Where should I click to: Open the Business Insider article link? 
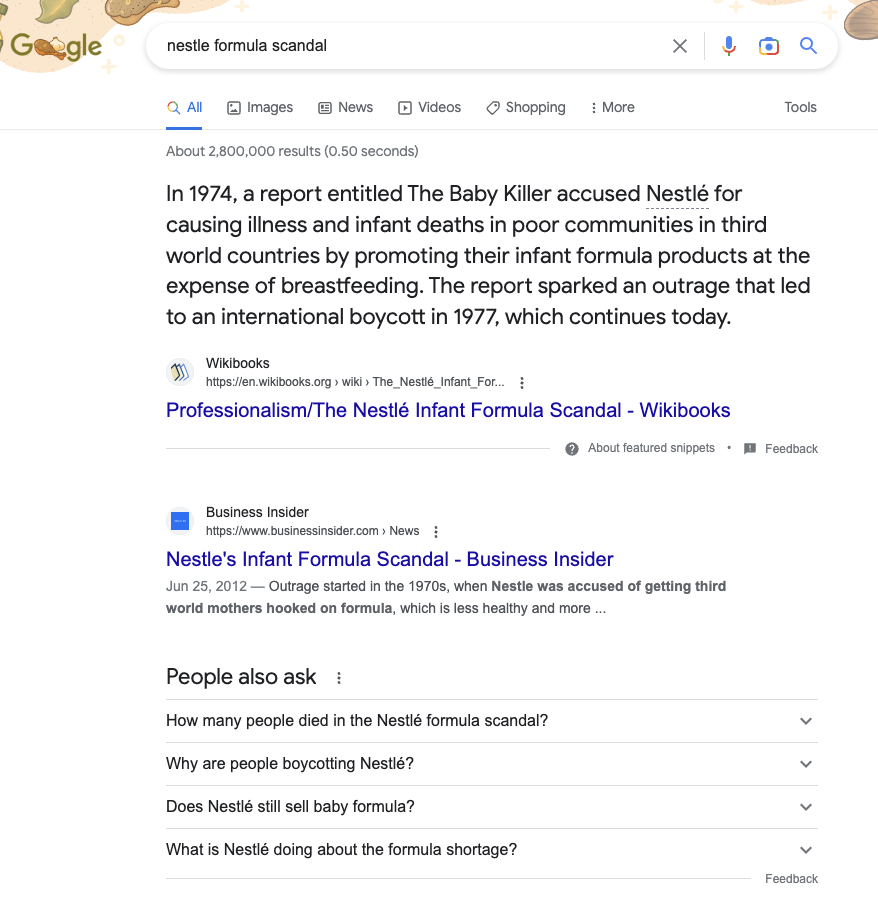(x=389, y=559)
